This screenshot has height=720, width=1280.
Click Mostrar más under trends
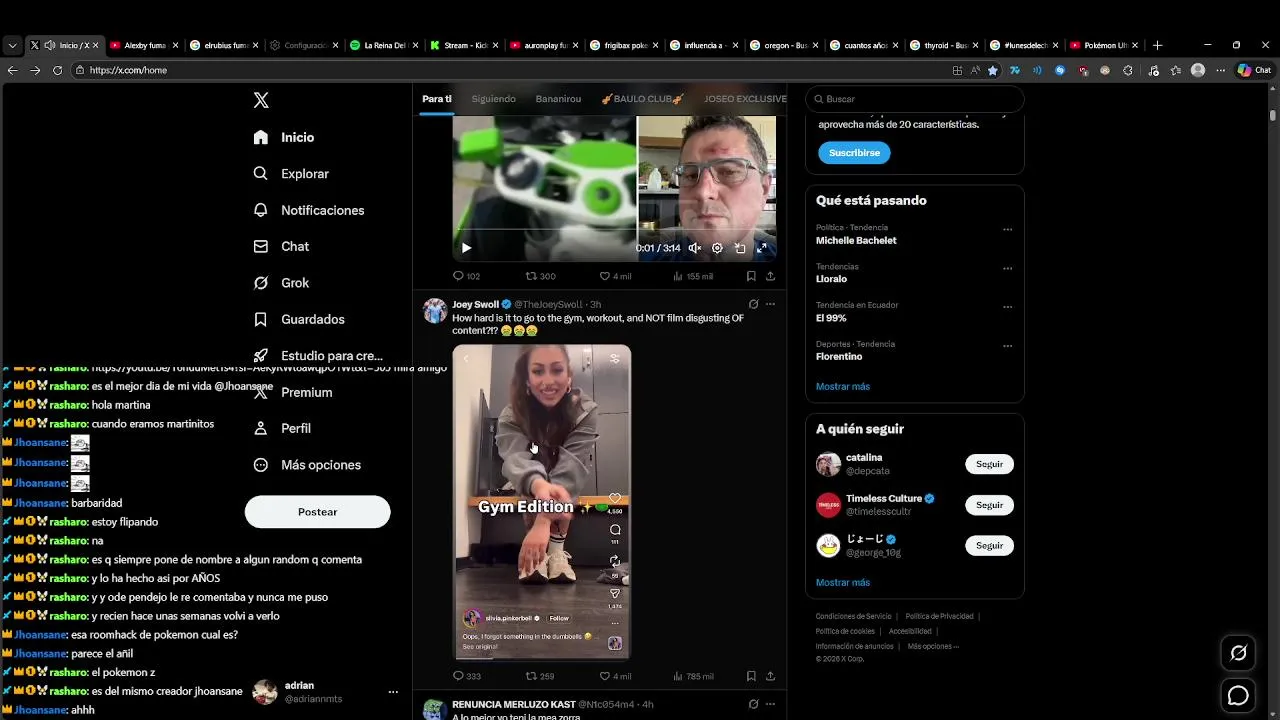click(x=843, y=386)
